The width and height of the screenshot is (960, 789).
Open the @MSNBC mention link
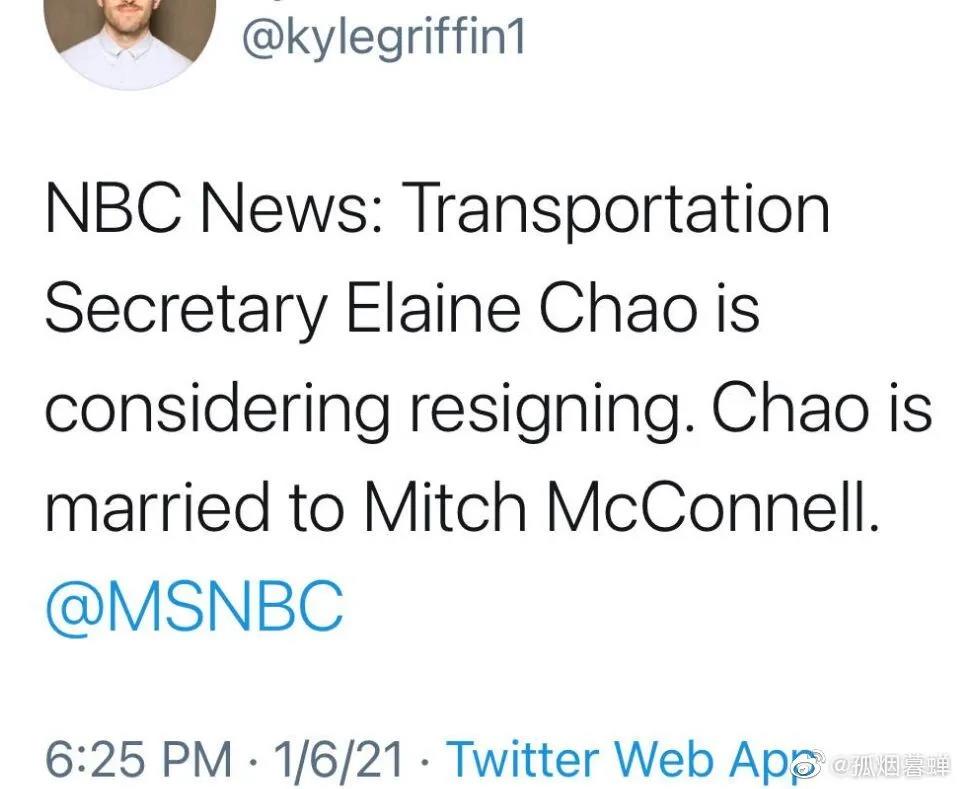[x=195, y=606]
